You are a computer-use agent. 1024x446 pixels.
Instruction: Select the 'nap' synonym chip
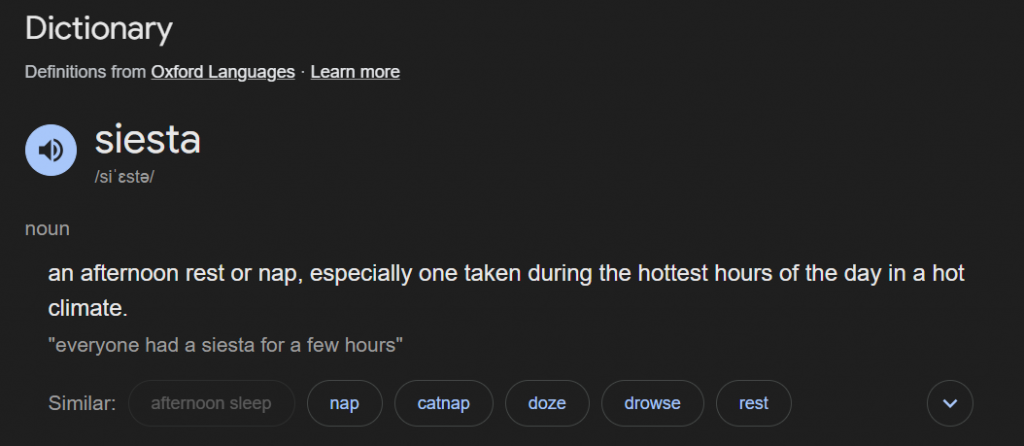pos(344,404)
